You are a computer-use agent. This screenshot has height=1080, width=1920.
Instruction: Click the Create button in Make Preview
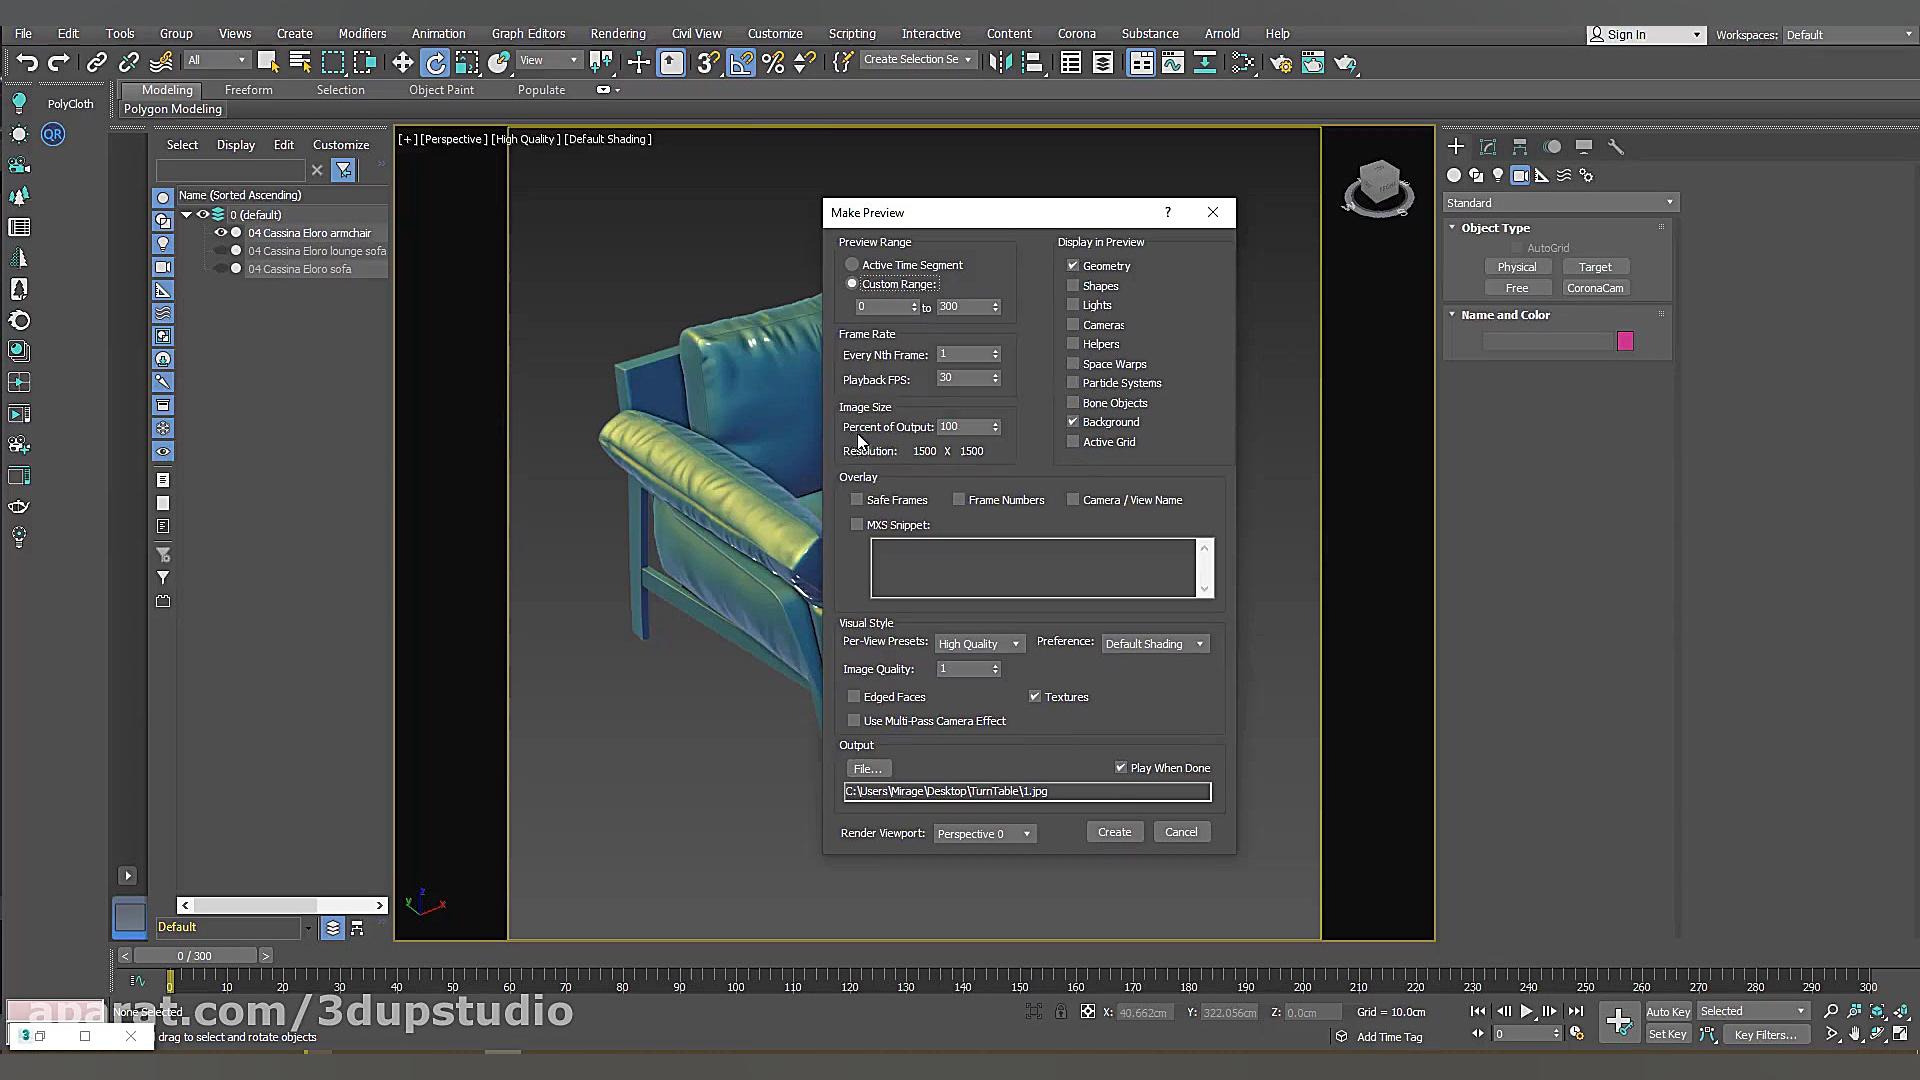(1114, 831)
